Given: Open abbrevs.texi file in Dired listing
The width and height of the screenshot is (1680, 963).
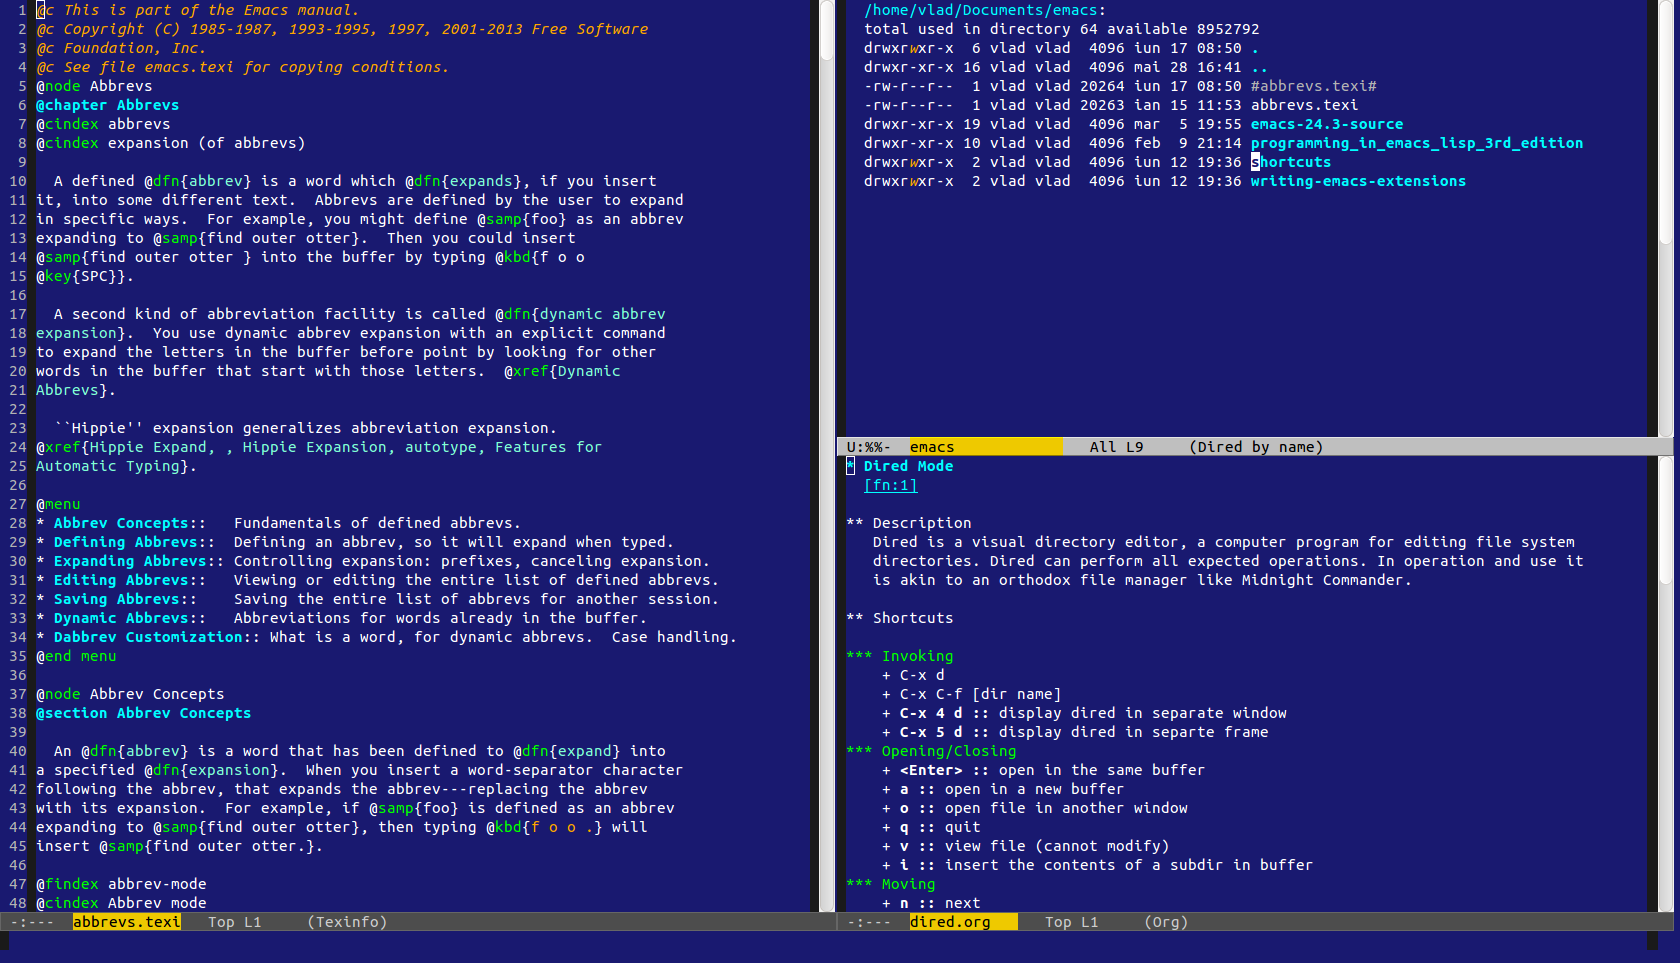Looking at the screenshot, I should point(1304,105).
